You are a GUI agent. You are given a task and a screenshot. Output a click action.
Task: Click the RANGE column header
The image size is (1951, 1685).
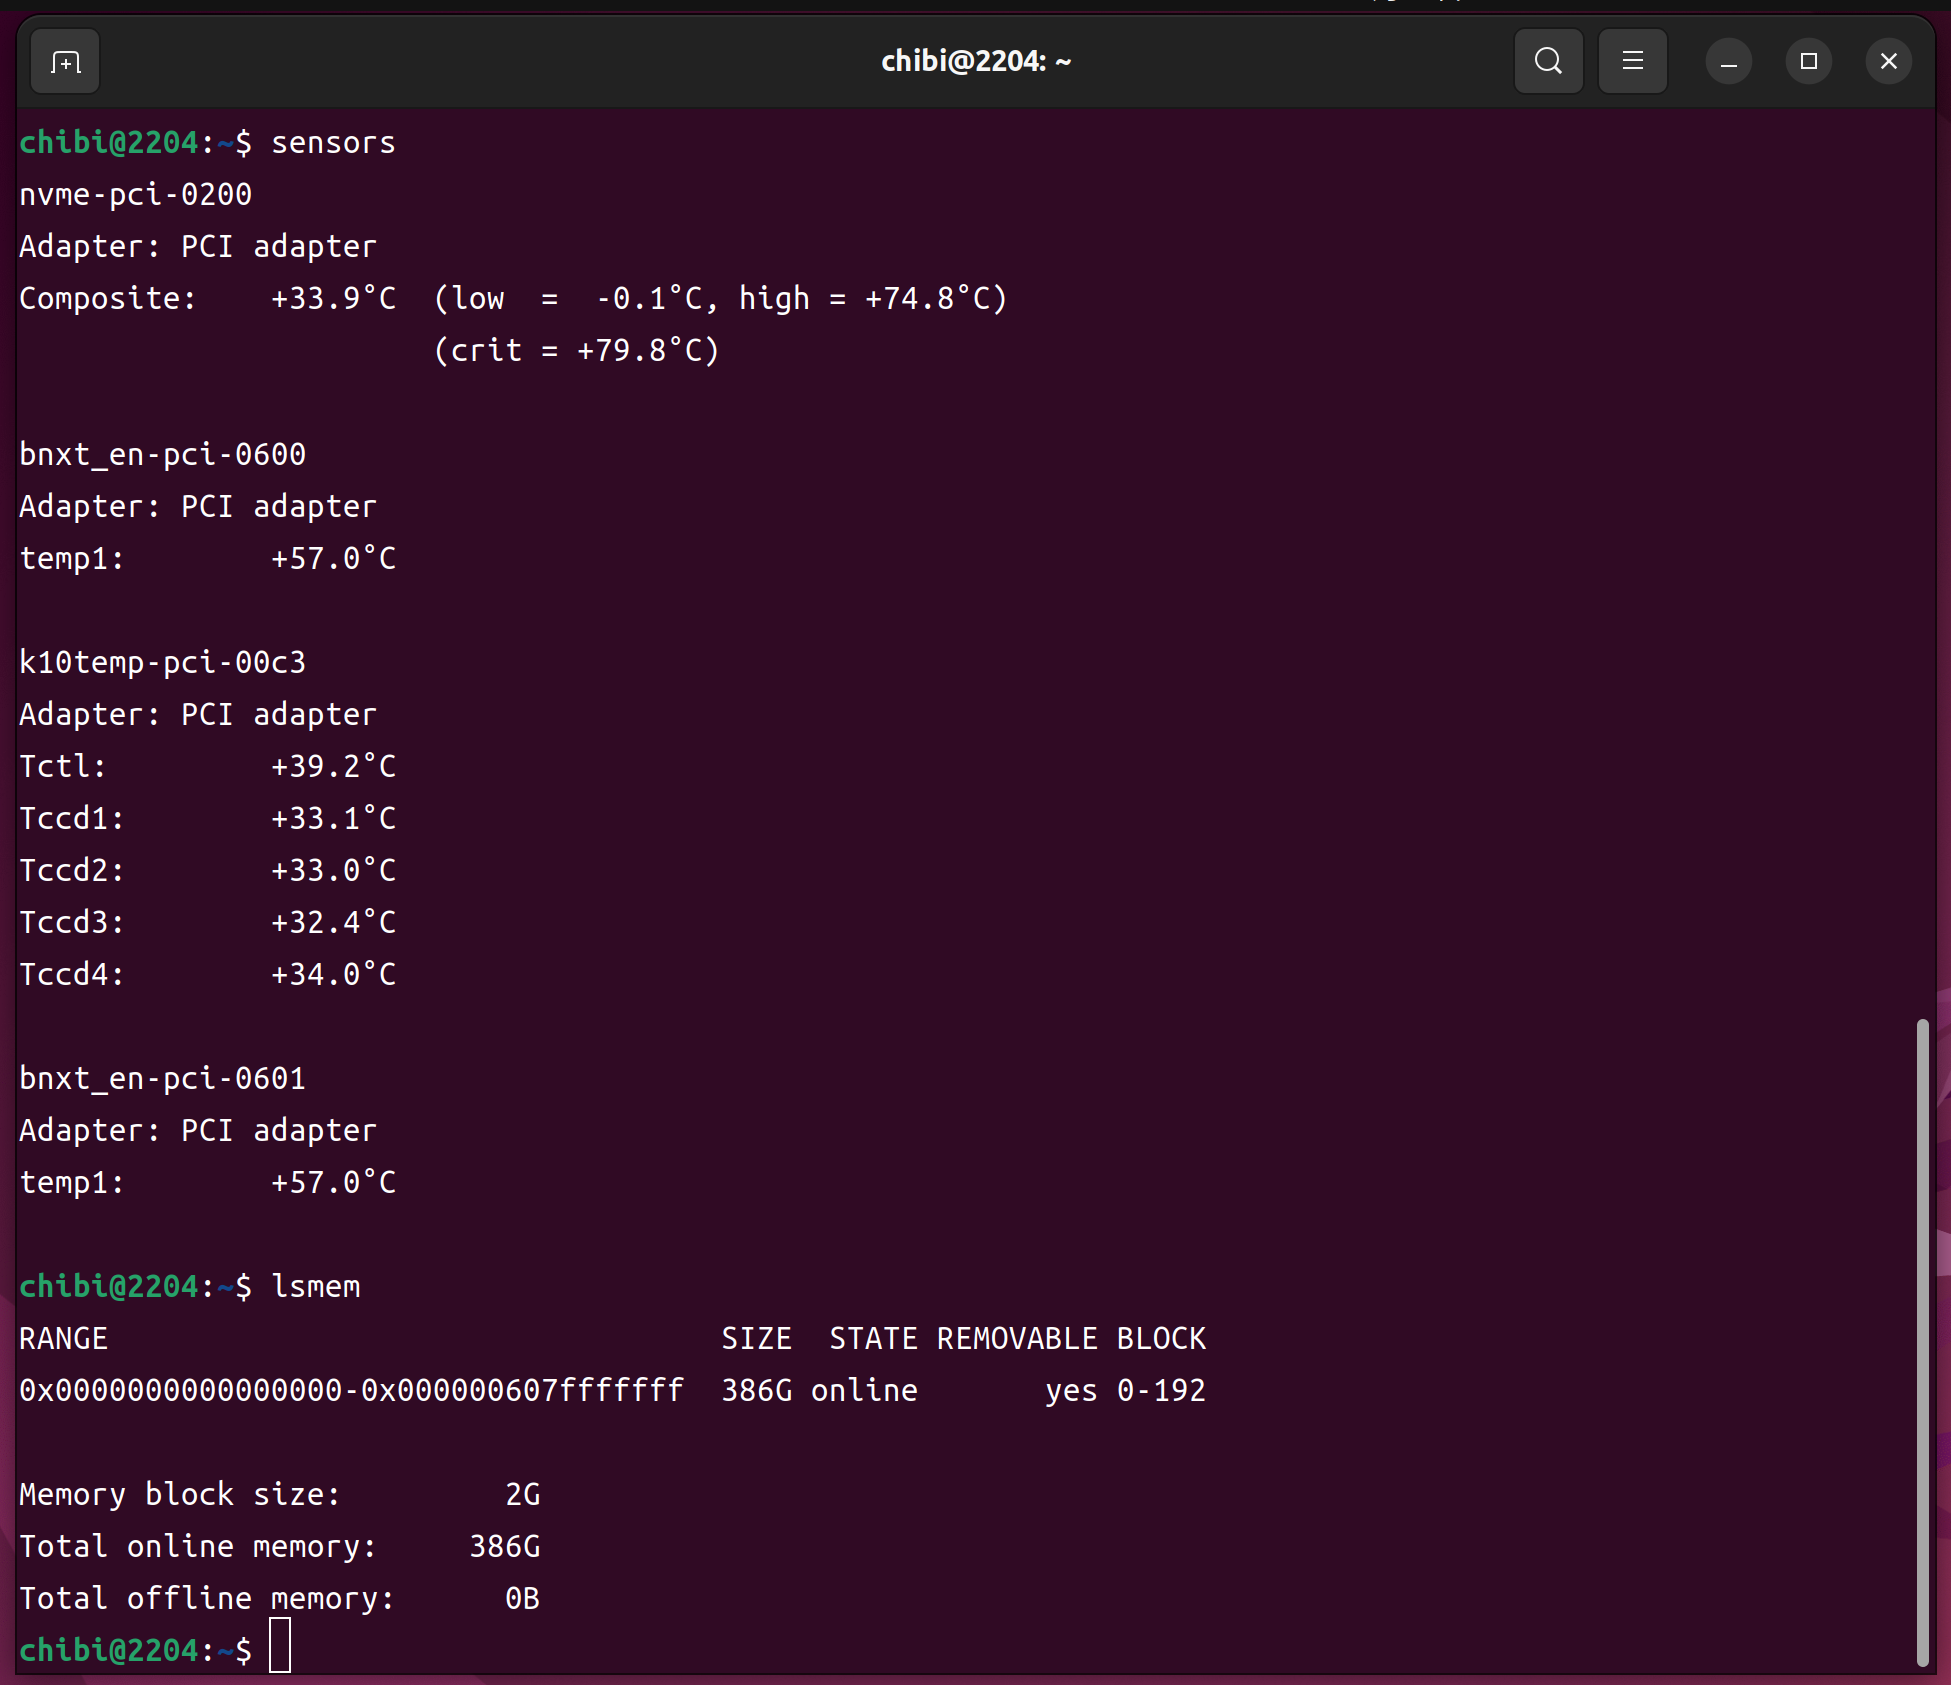click(x=63, y=1339)
